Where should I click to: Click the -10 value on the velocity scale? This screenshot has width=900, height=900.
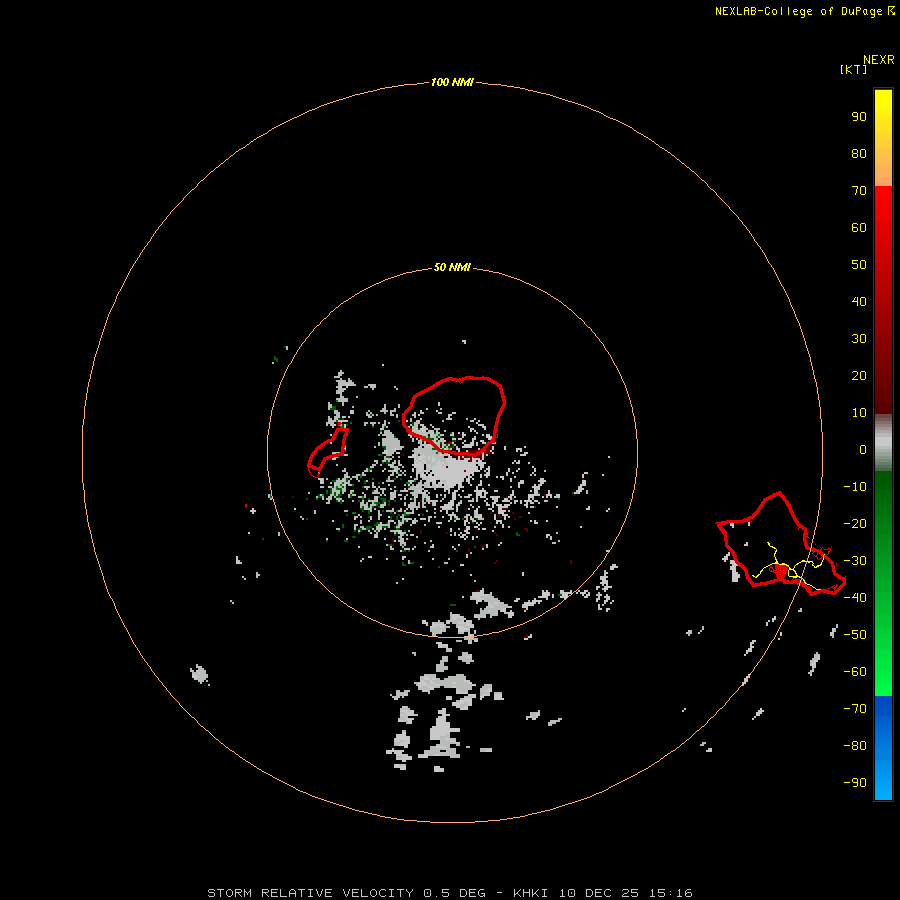tap(855, 487)
